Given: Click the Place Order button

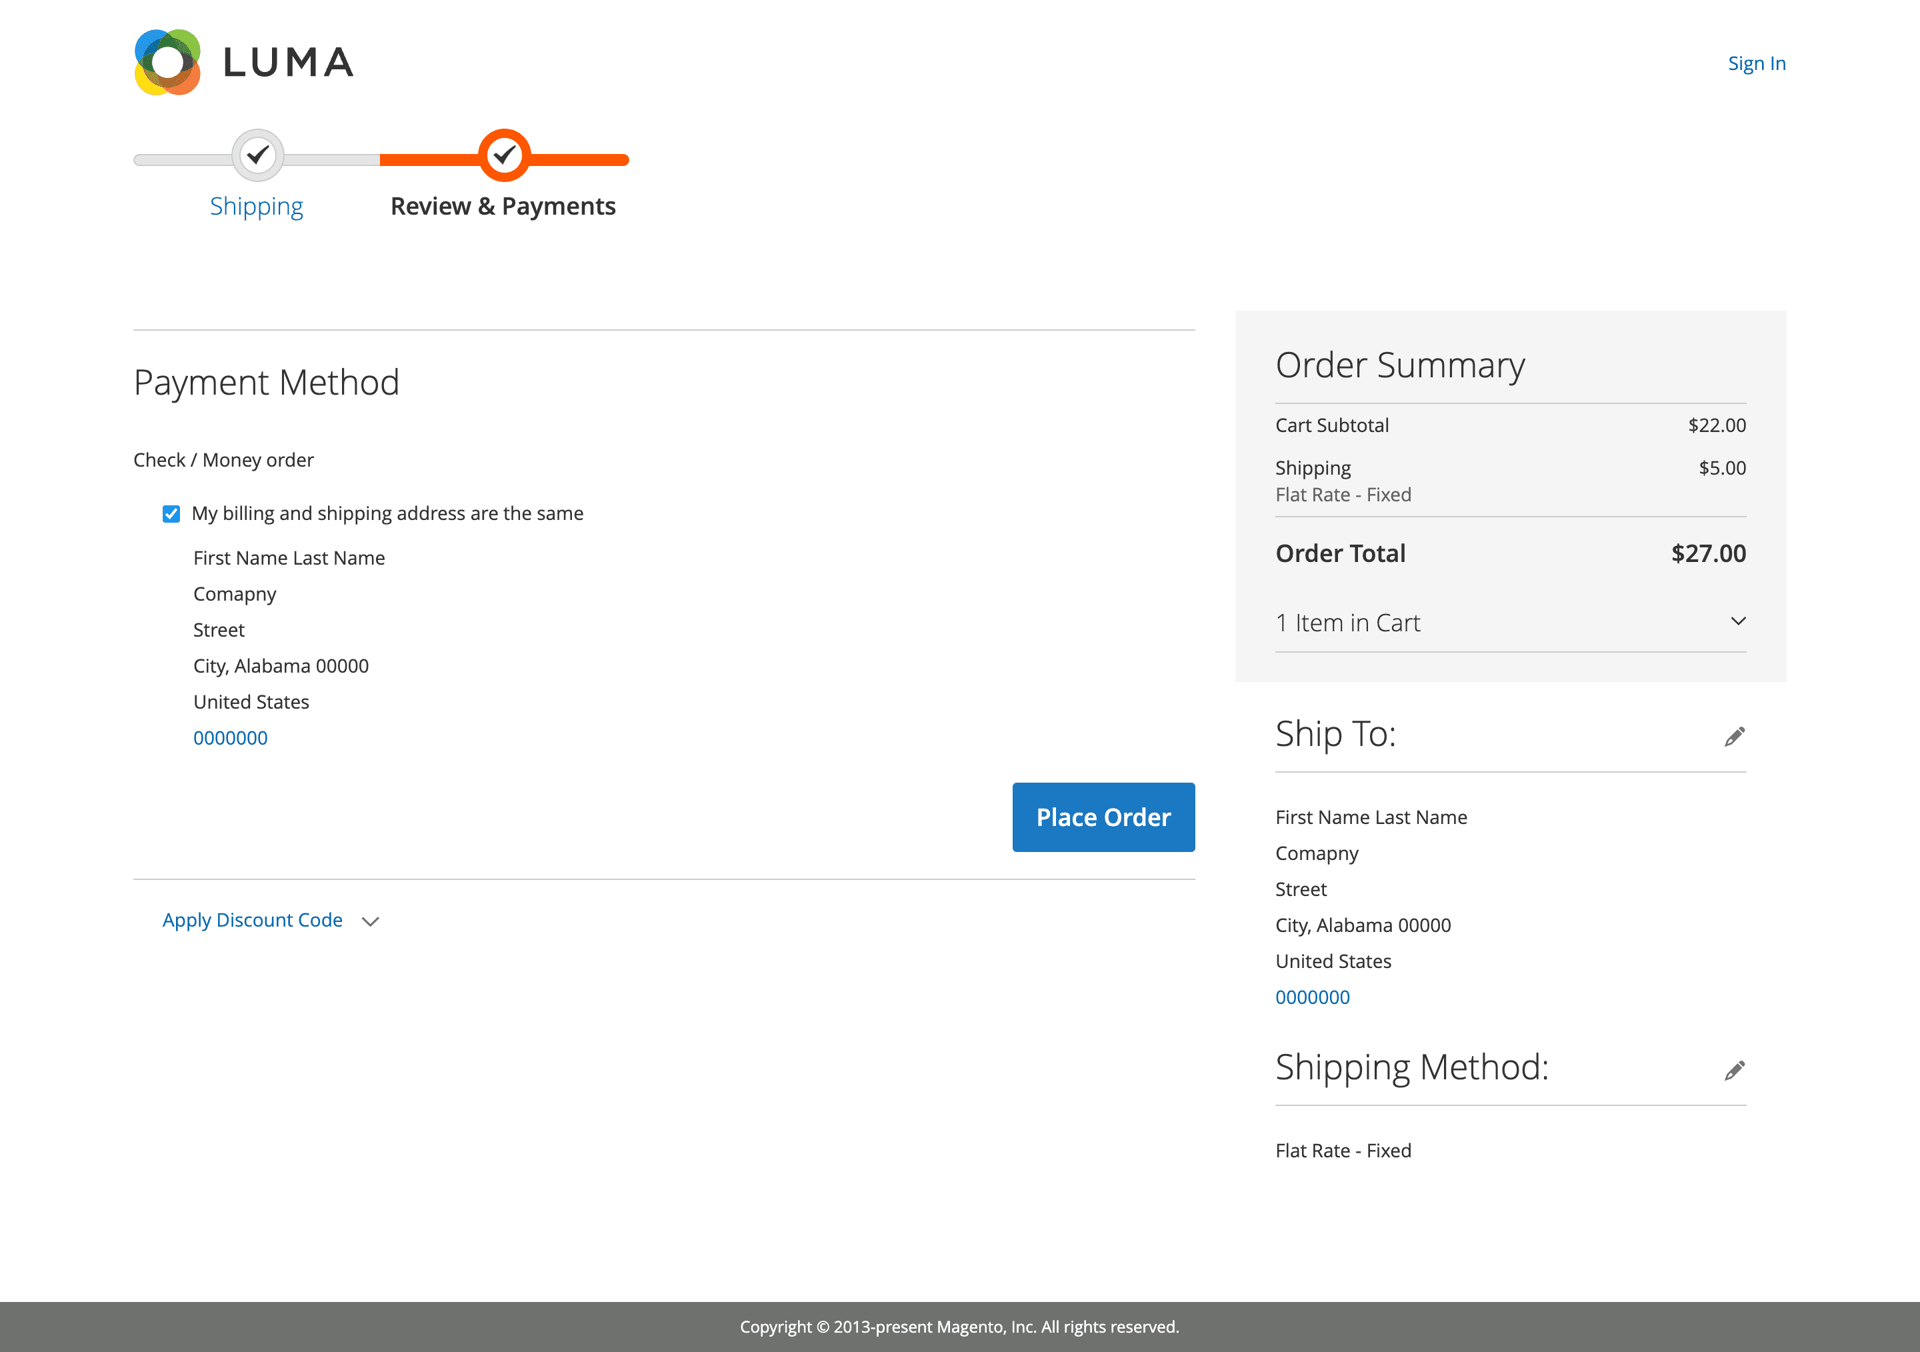Looking at the screenshot, I should [1103, 817].
